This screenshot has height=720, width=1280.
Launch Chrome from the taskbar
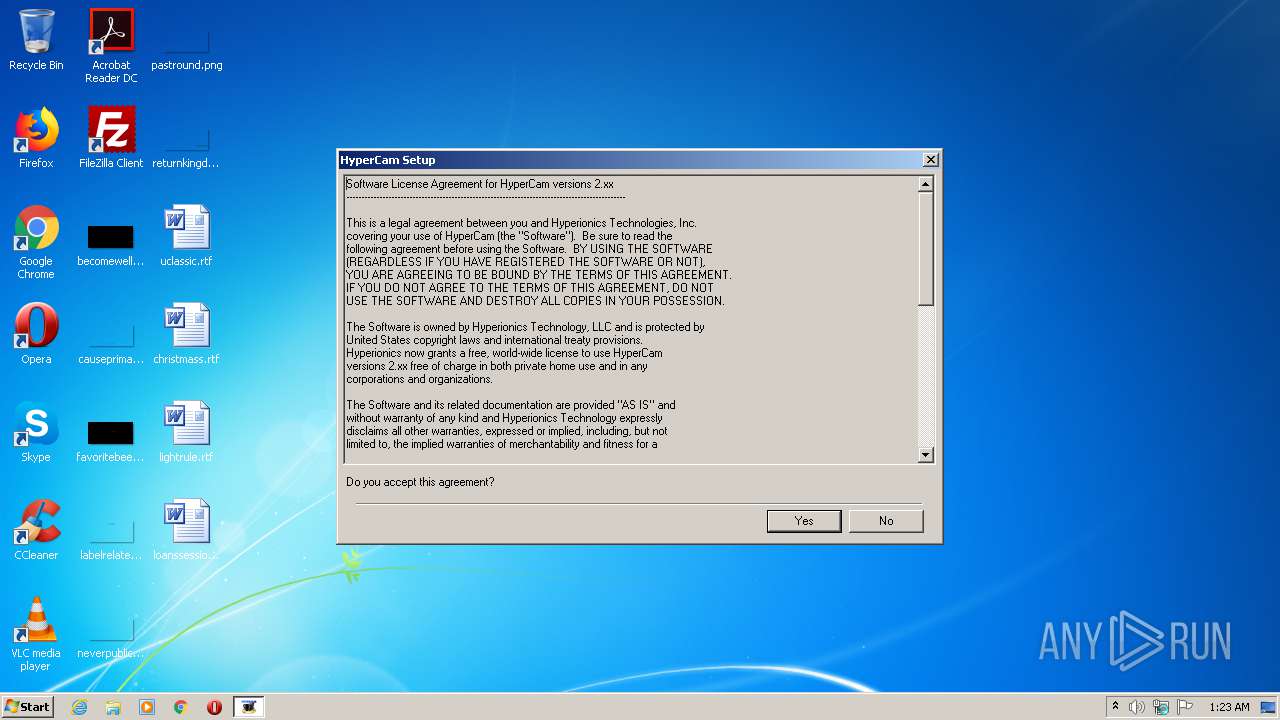pyautogui.click(x=181, y=707)
